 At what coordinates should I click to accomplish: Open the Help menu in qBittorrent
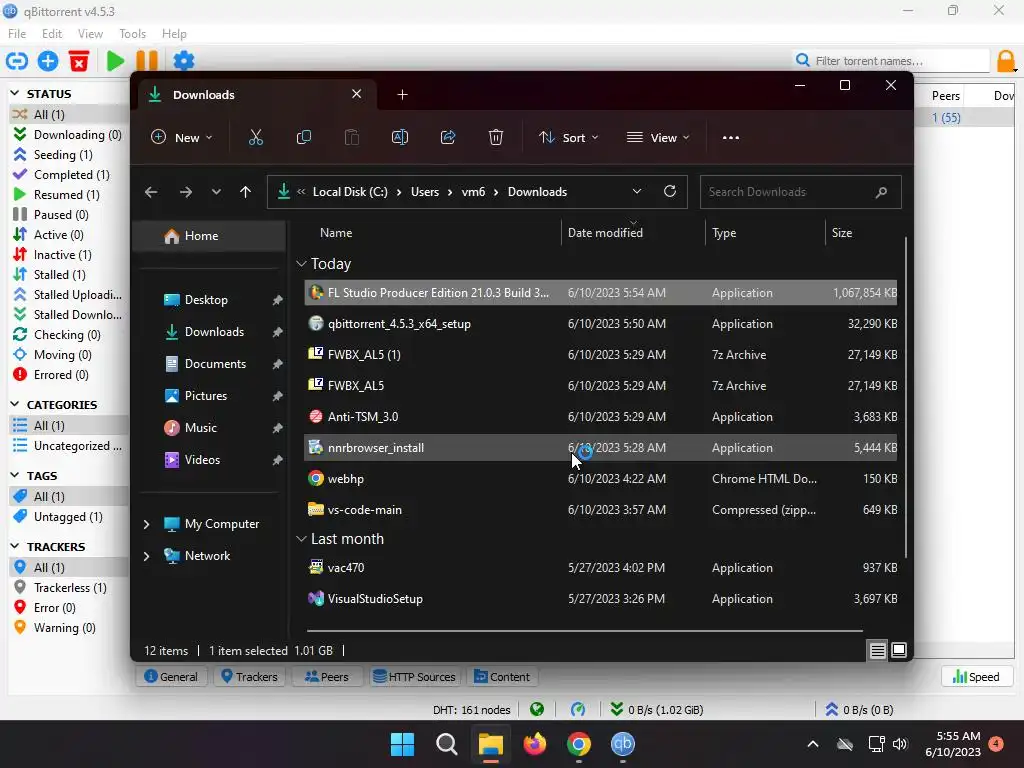[x=174, y=34]
